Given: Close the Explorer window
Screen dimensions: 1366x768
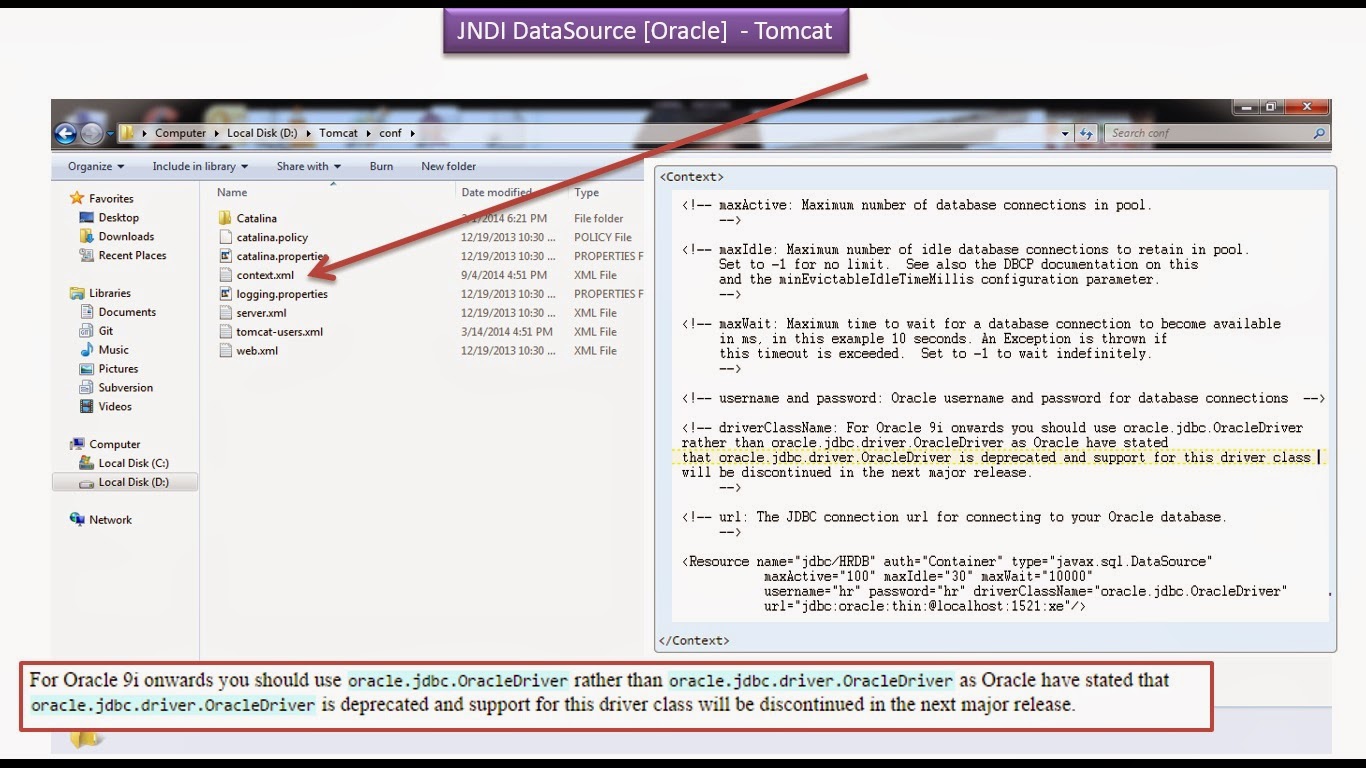Looking at the screenshot, I should pyautogui.click(x=1307, y=107).
